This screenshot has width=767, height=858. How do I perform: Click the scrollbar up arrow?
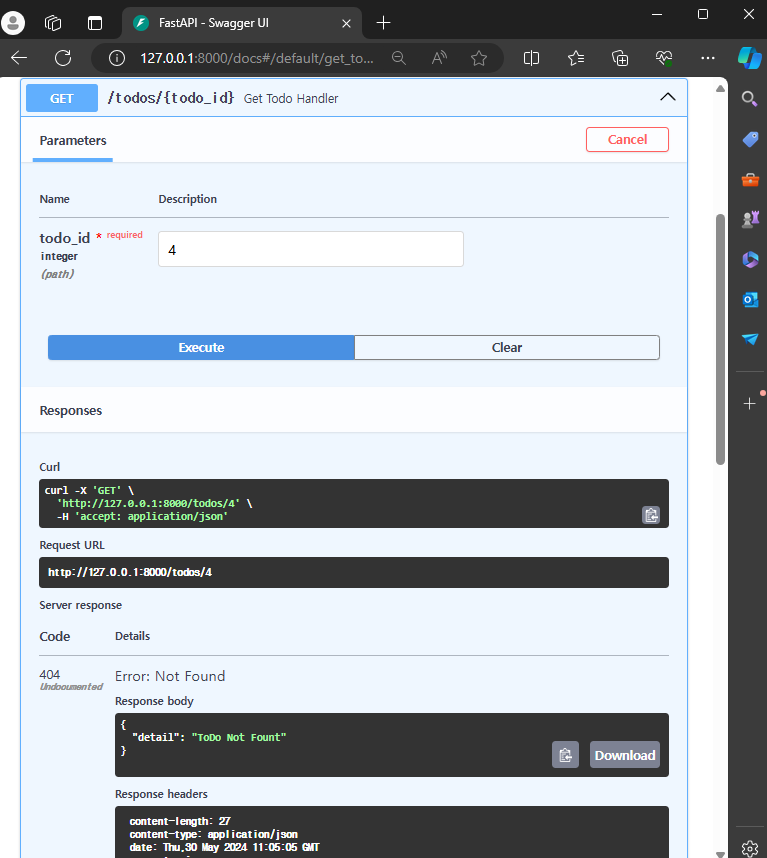click(x=720, y=88)
